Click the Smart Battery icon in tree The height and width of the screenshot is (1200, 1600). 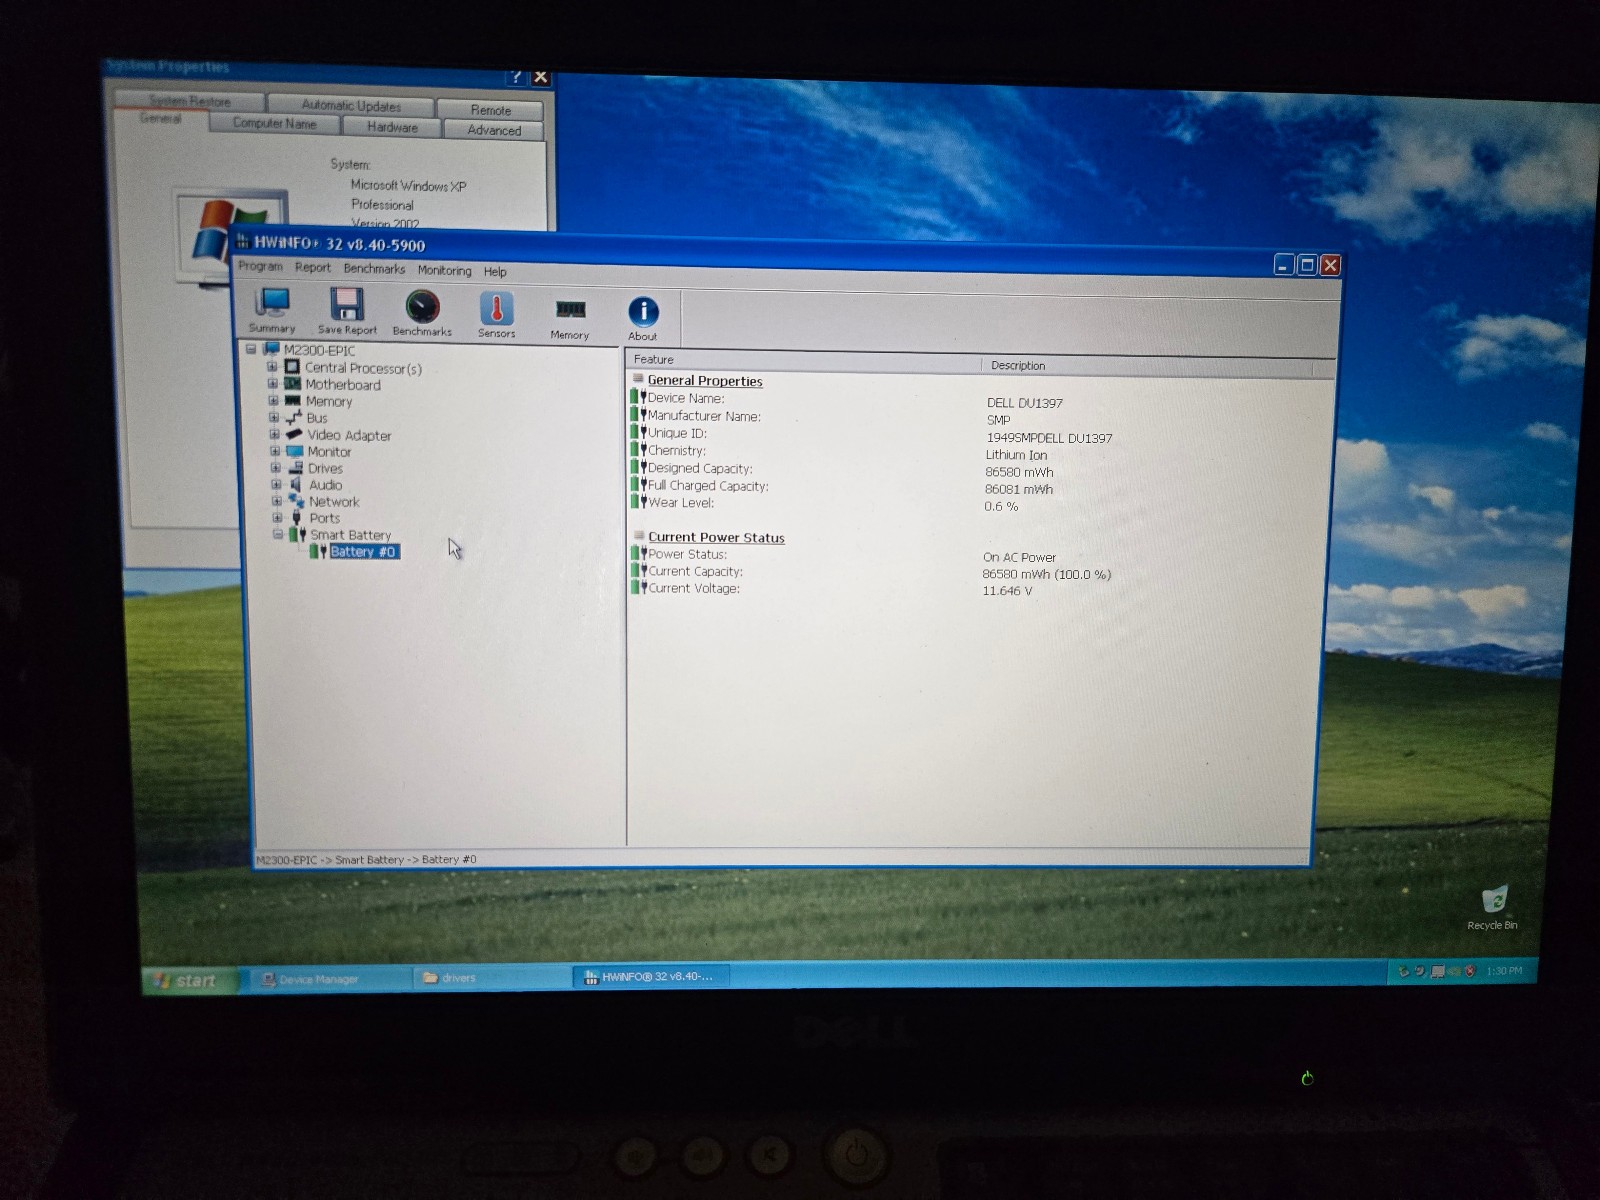click(x=297, y=535)
